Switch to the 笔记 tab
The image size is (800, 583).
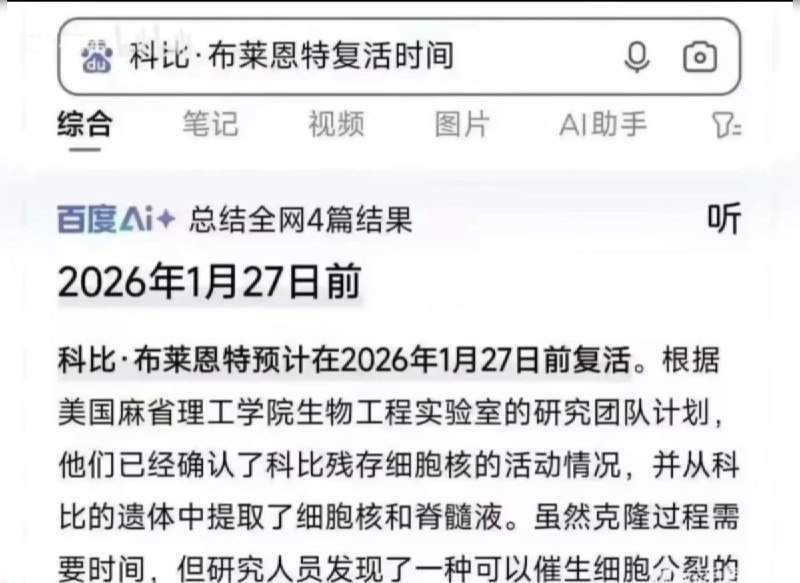[210, 124]
